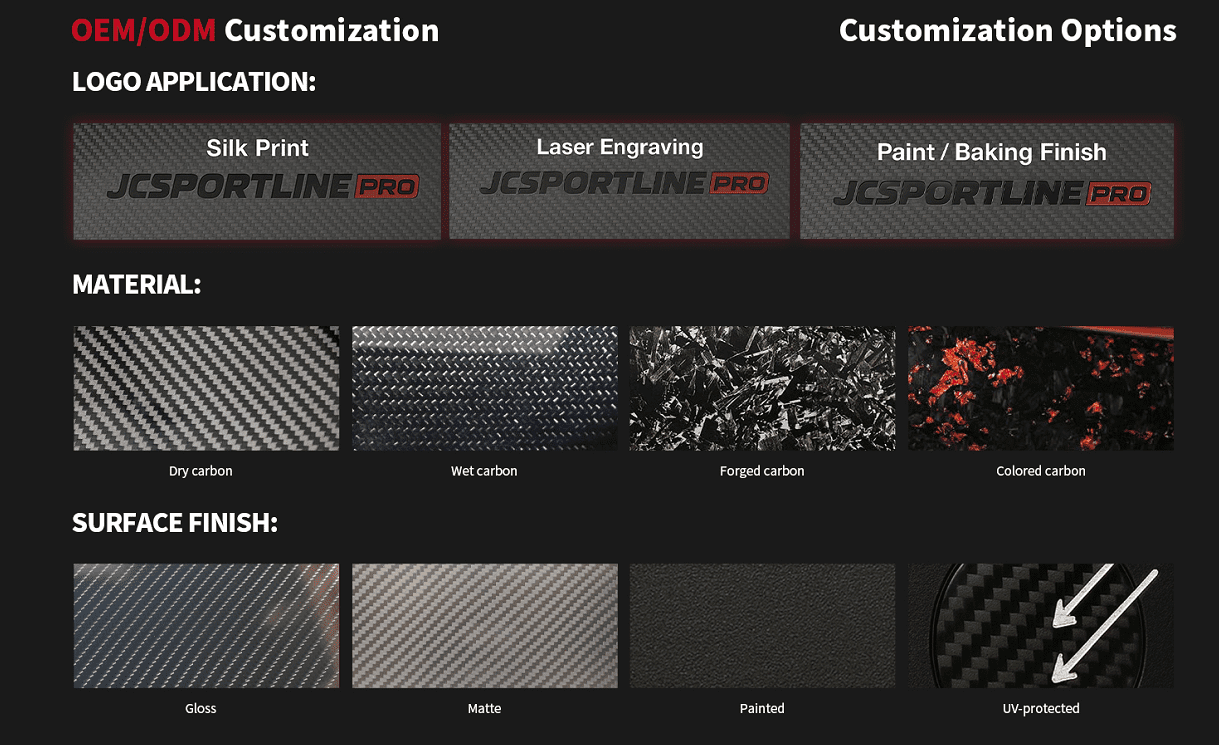Select the UV-protected image with white arrows
The image size is (1219, 745).
[x=1040, y=625]
